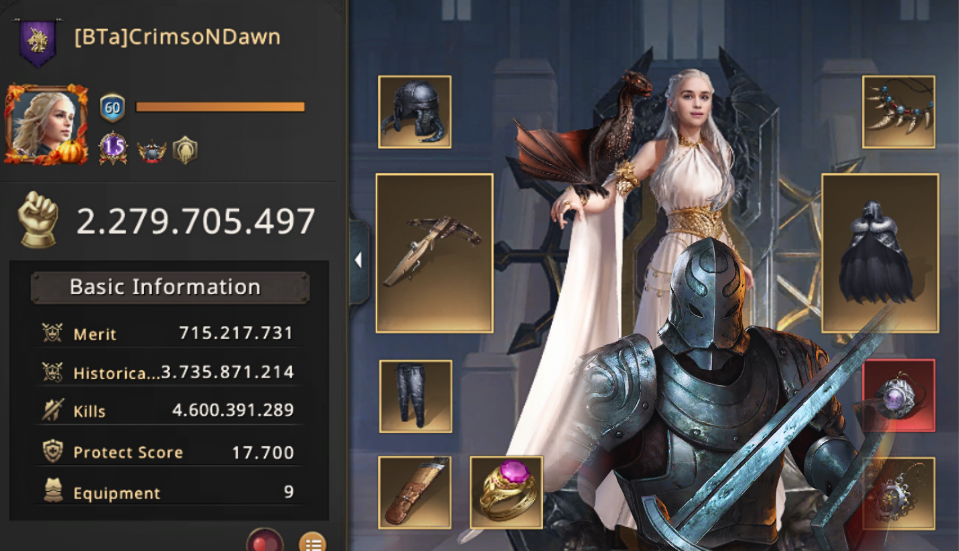This screenshot has width=959, height=551.
Task: Click the purple alliance banner emblem
Action: [37, 42]
